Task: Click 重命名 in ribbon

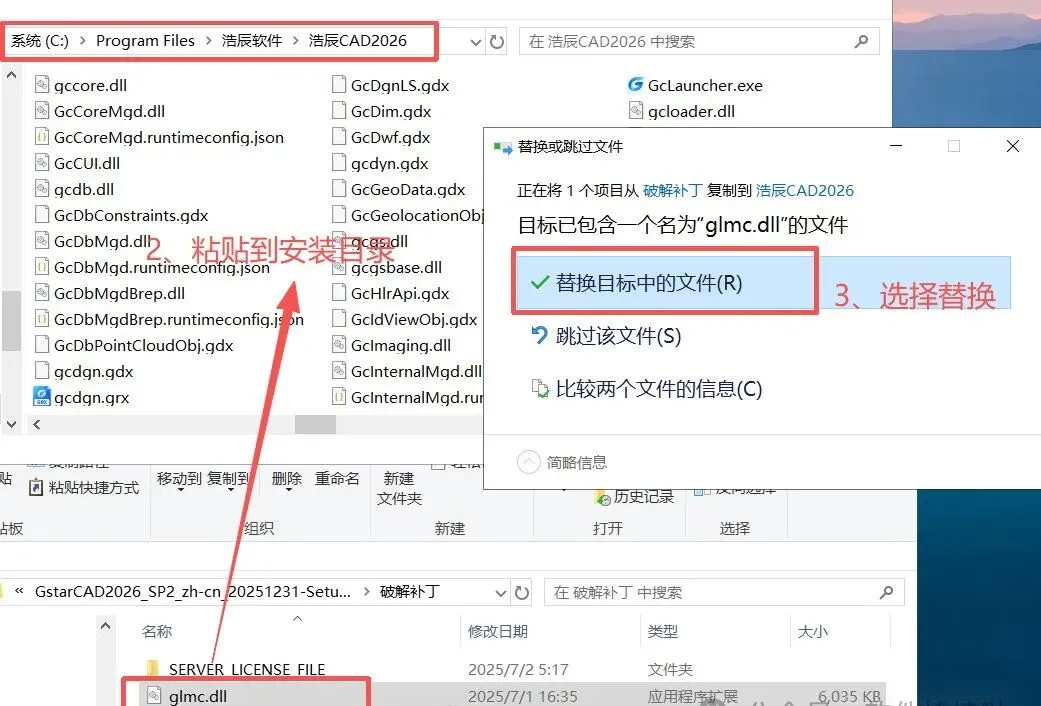Action: pyautogui.click(x=337, y=479)
